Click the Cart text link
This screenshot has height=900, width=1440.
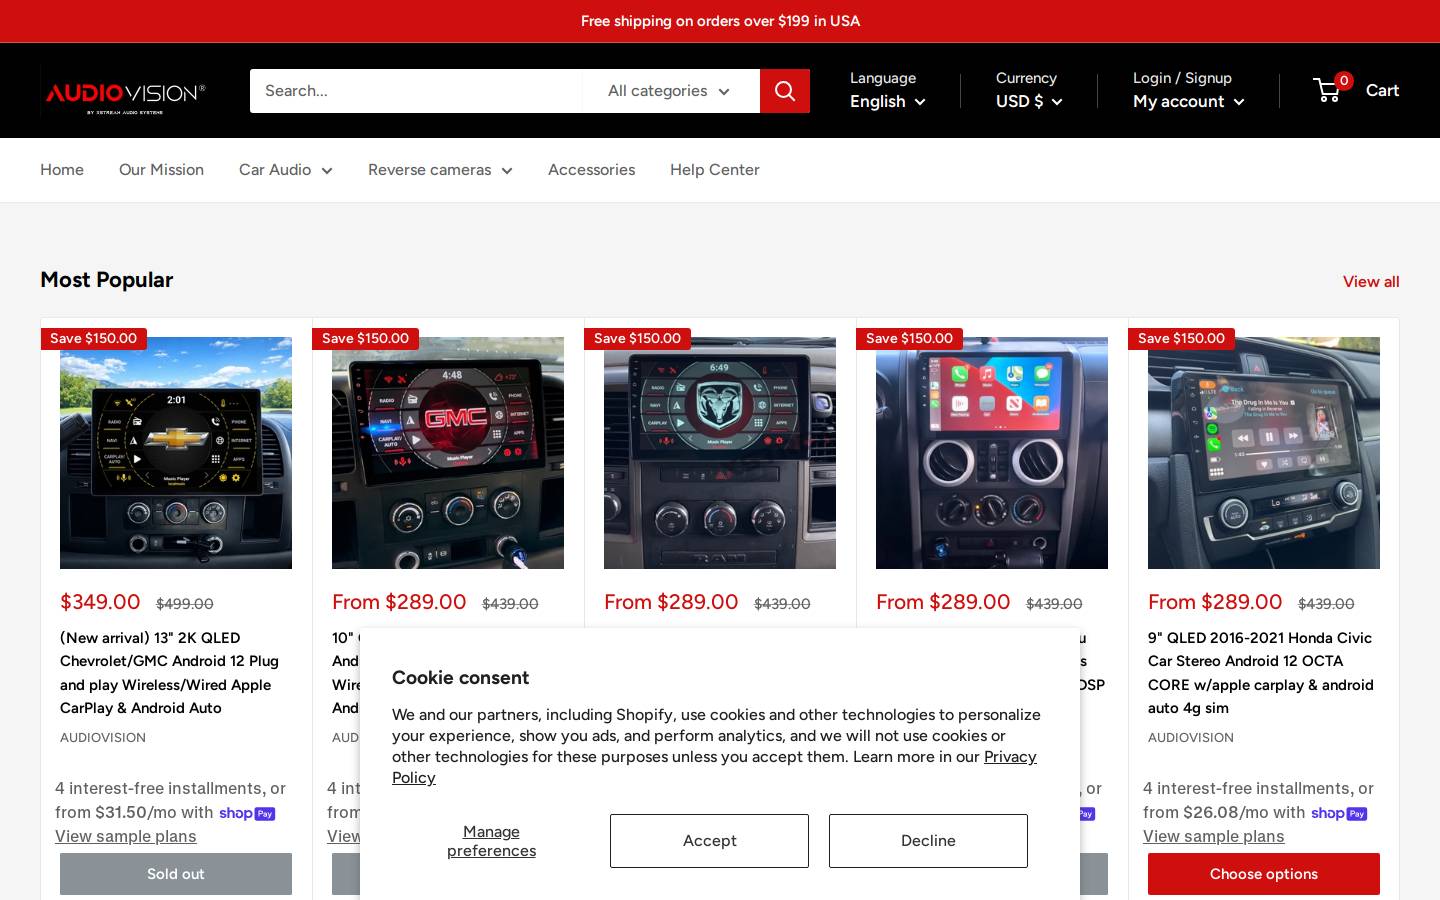tap(1382, 90)
